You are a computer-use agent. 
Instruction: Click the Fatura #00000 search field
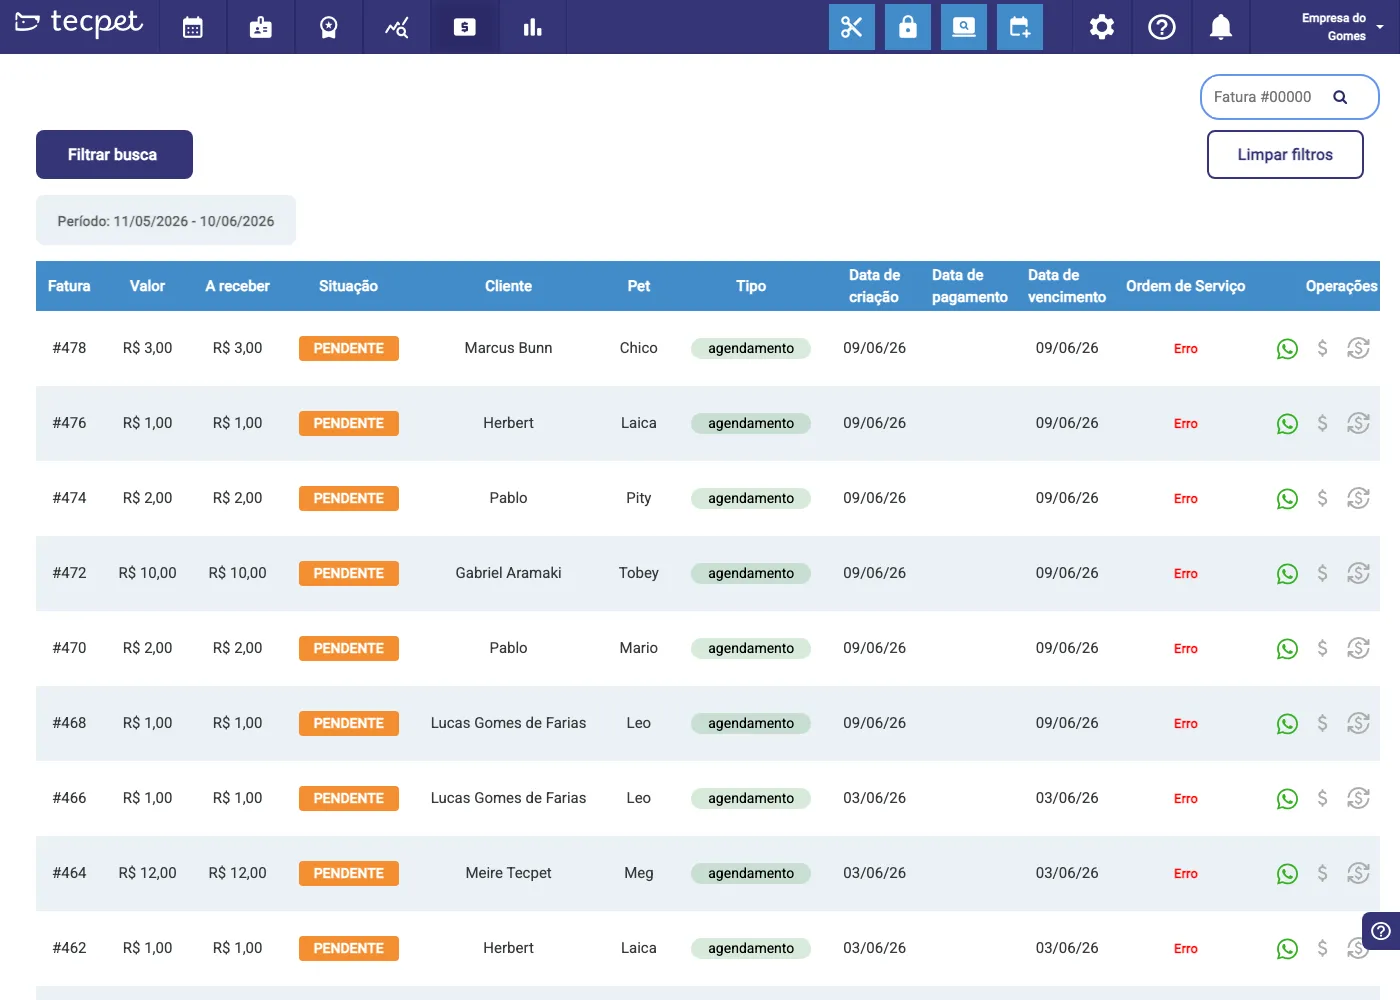click(1290, 97)
